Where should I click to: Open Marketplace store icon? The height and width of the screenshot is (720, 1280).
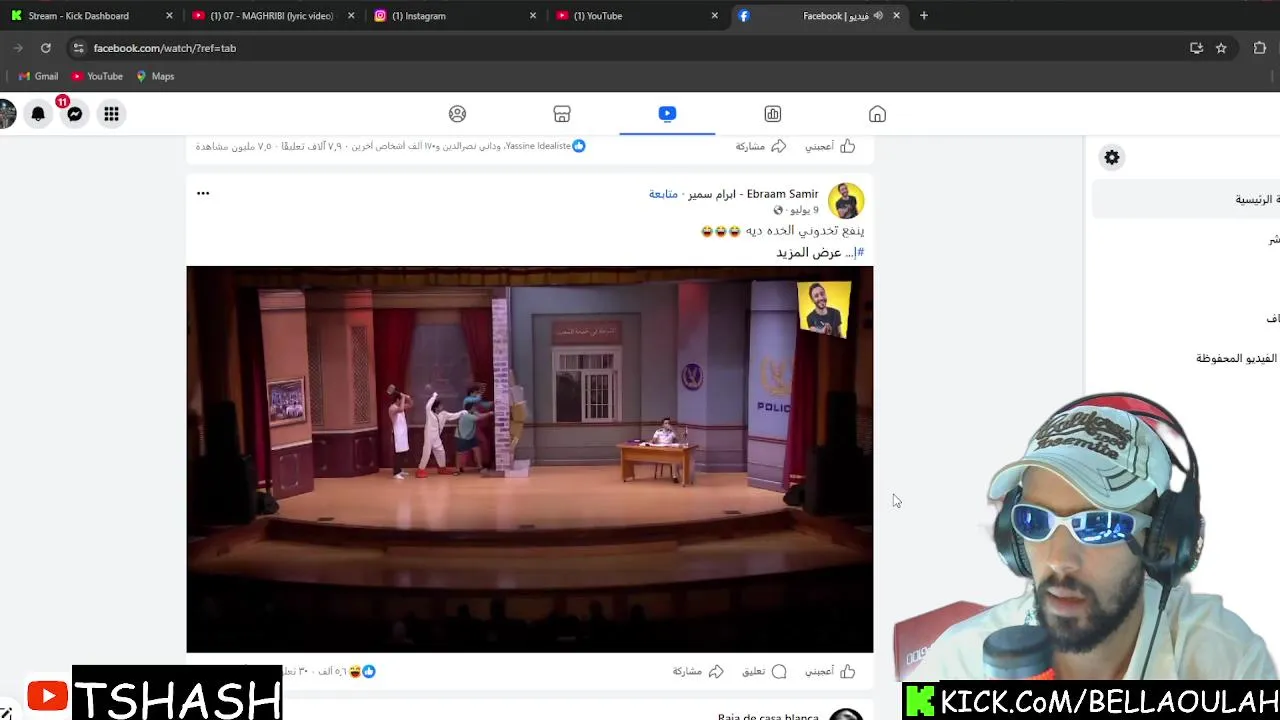coord(562,114)
